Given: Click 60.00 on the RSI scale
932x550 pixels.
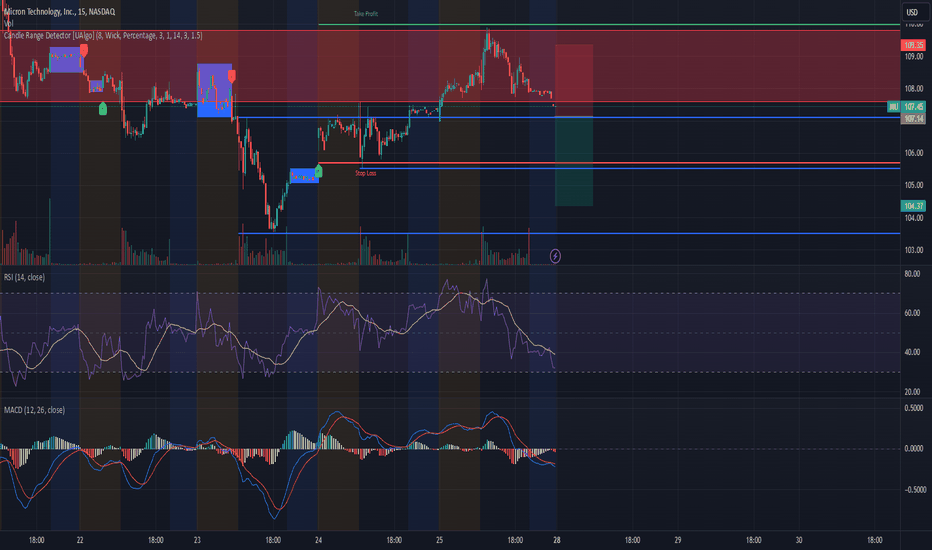Looking at the screenshot, I should [912, 313].
